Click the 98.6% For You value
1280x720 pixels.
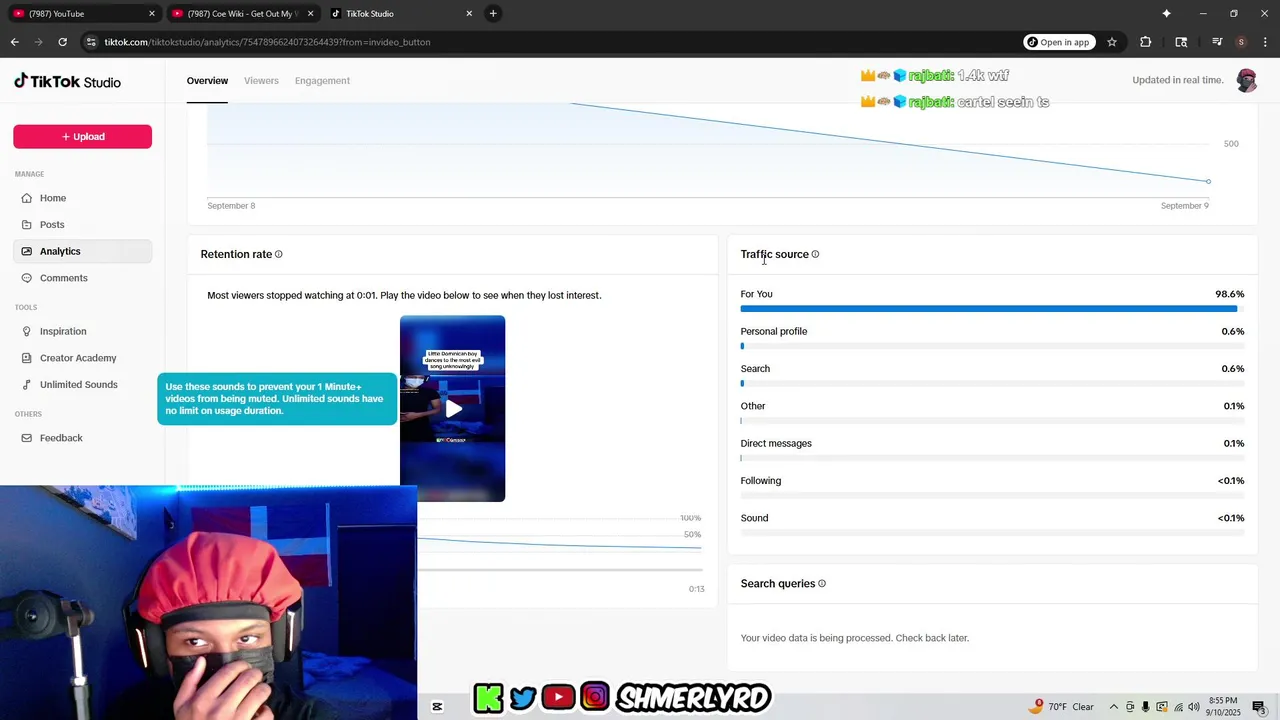(1229, 294)
